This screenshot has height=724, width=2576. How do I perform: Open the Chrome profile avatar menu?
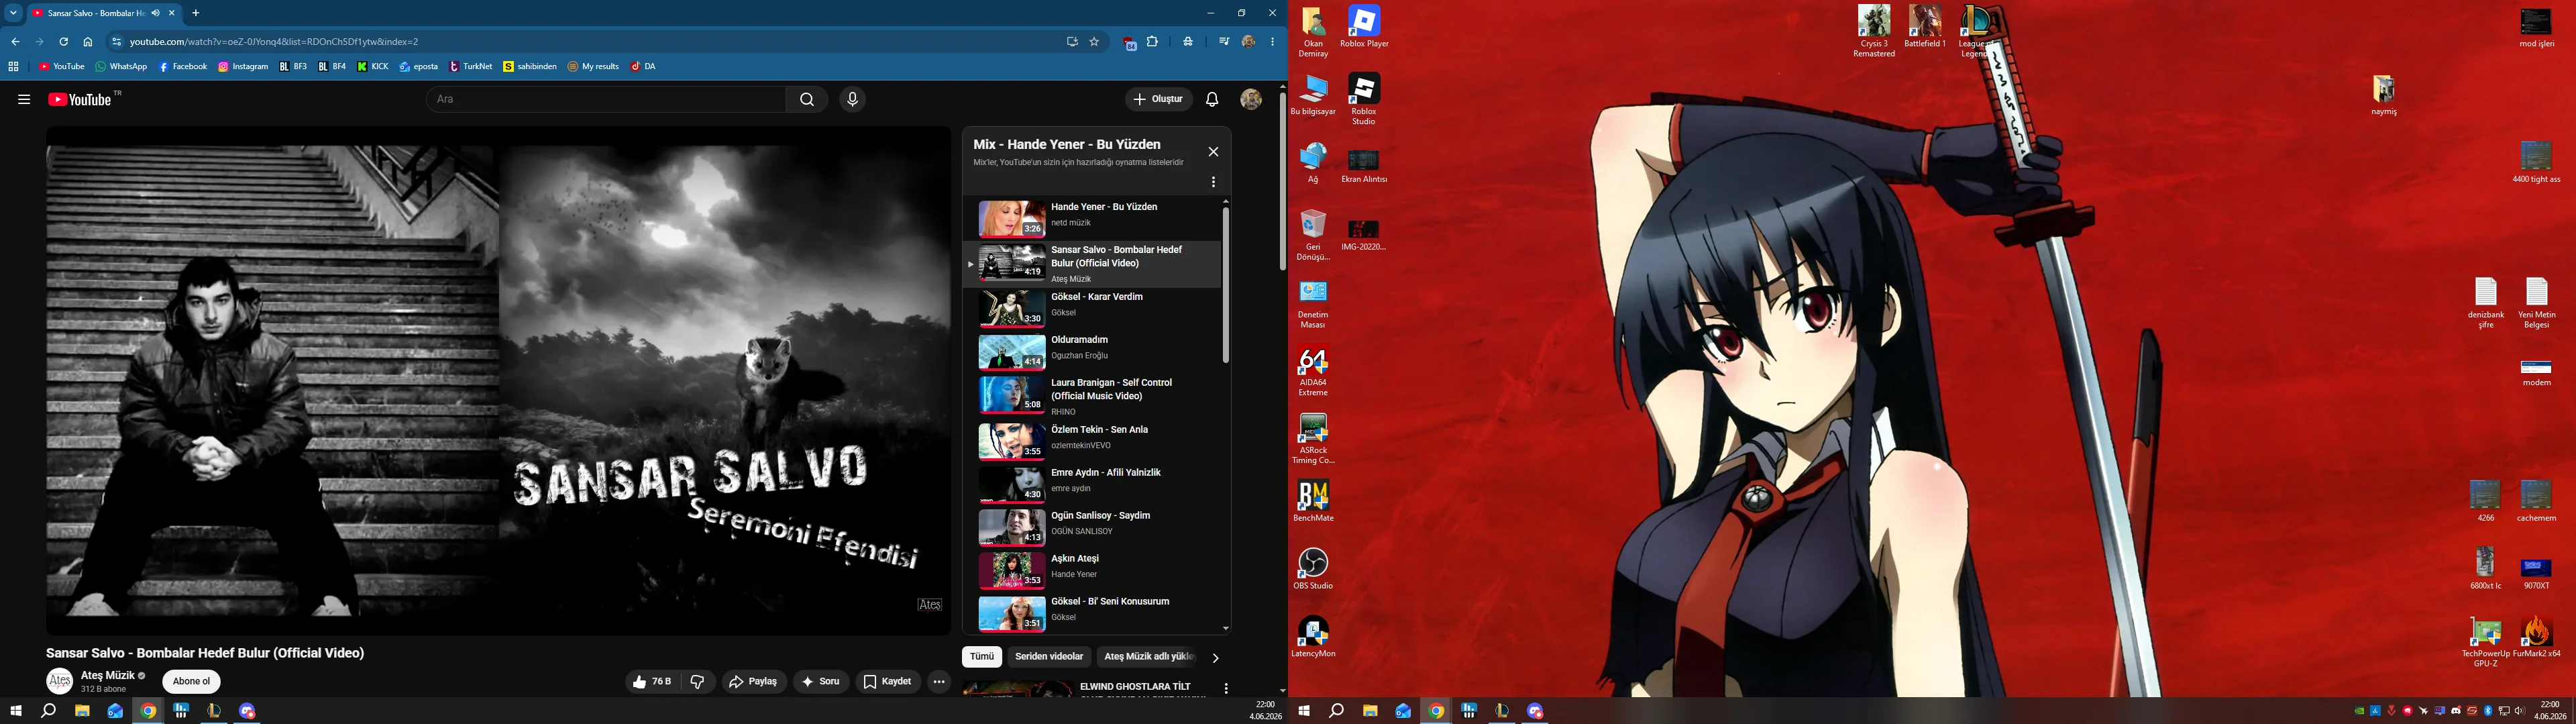tap(1248, 42)
